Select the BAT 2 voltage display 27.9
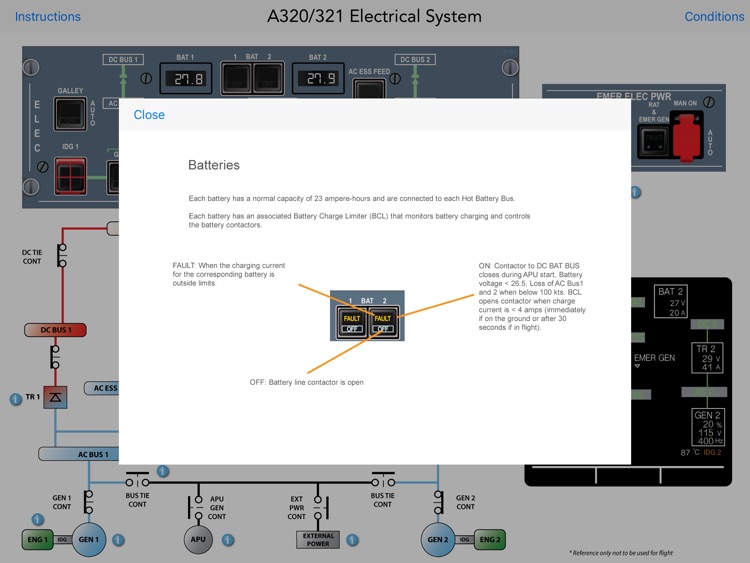The height and width of the screenshot is (563, 750). pos(318,78)
